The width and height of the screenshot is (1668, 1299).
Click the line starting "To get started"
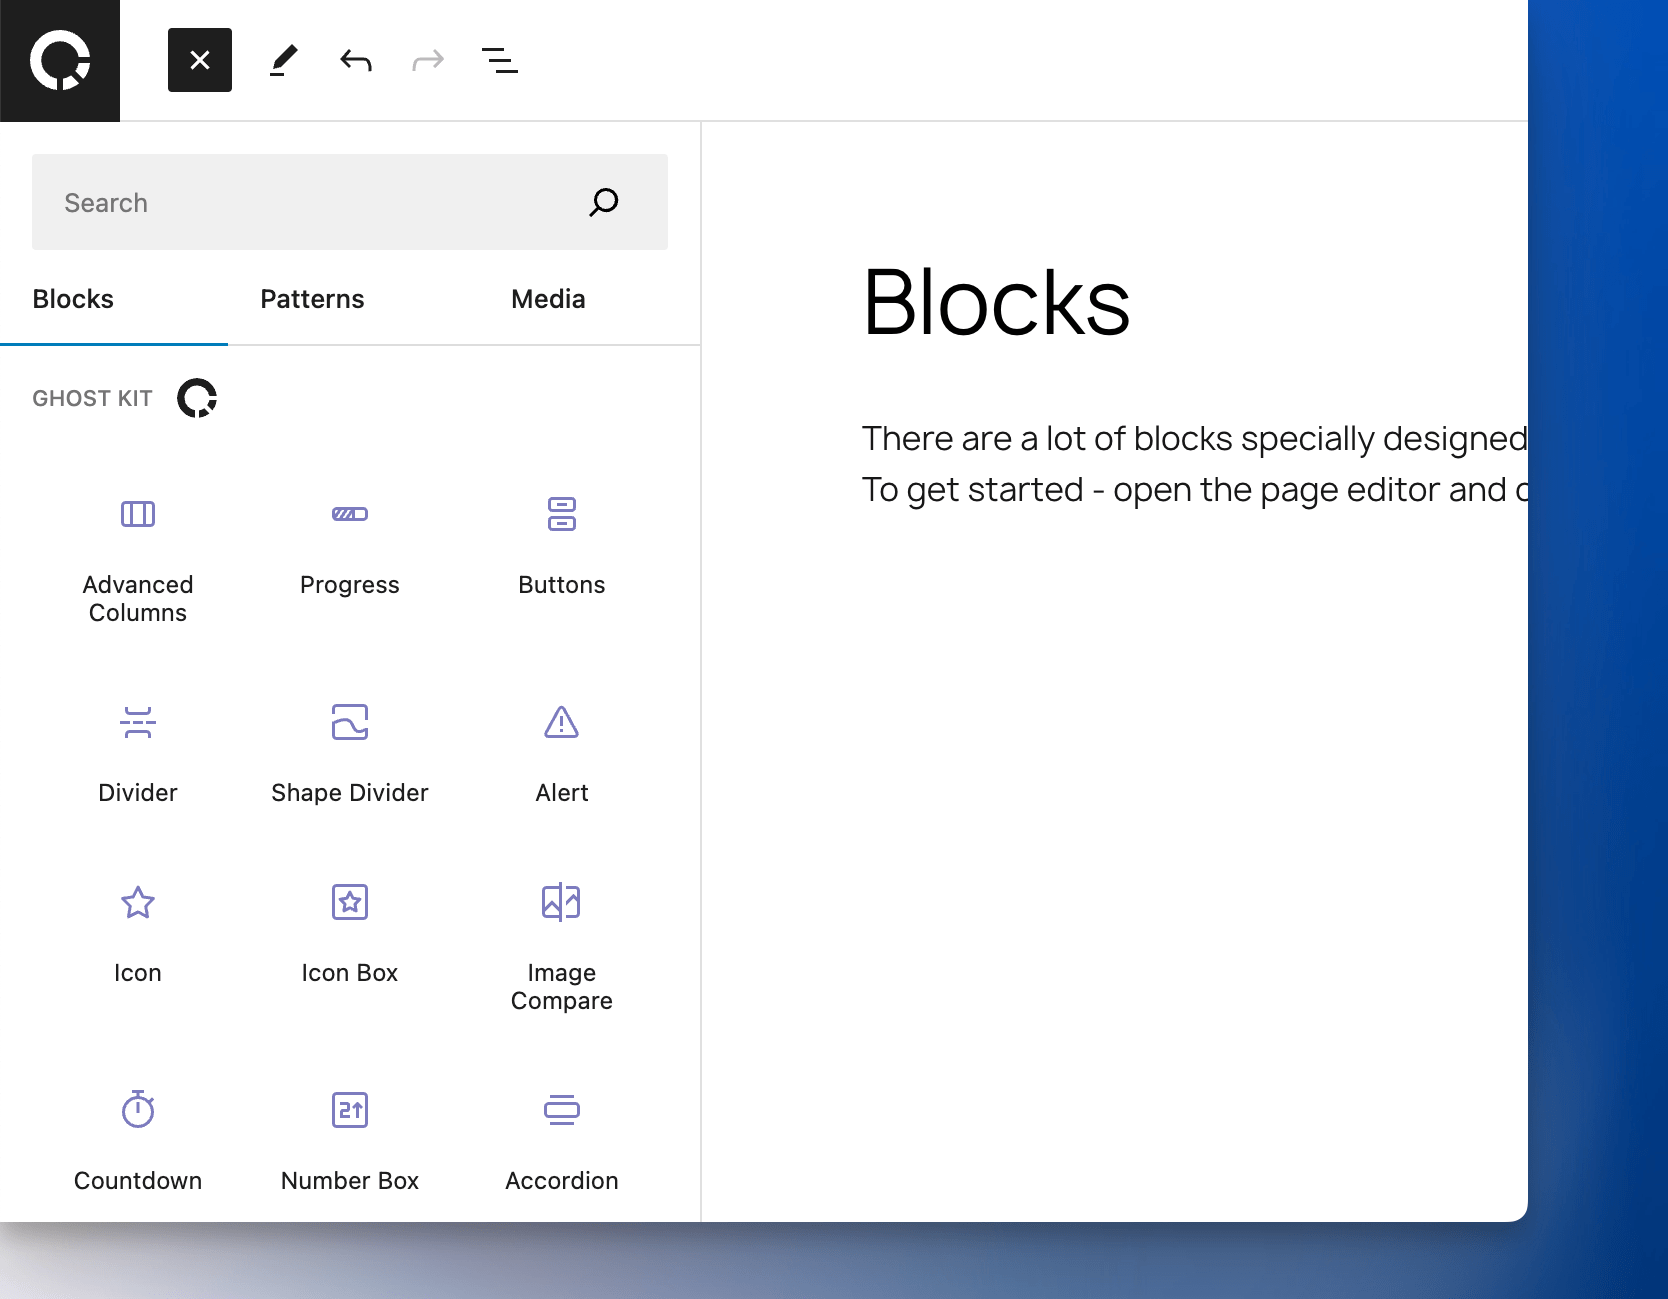(x=1194, y=490)
